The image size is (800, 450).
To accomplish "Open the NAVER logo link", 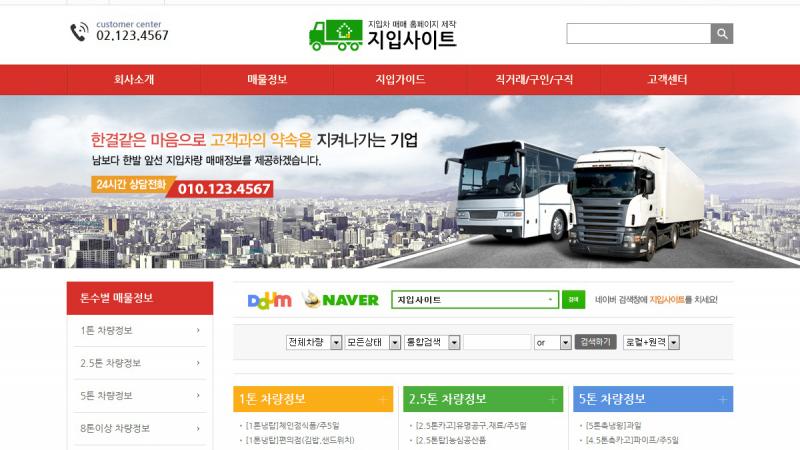I will point(340,299).
